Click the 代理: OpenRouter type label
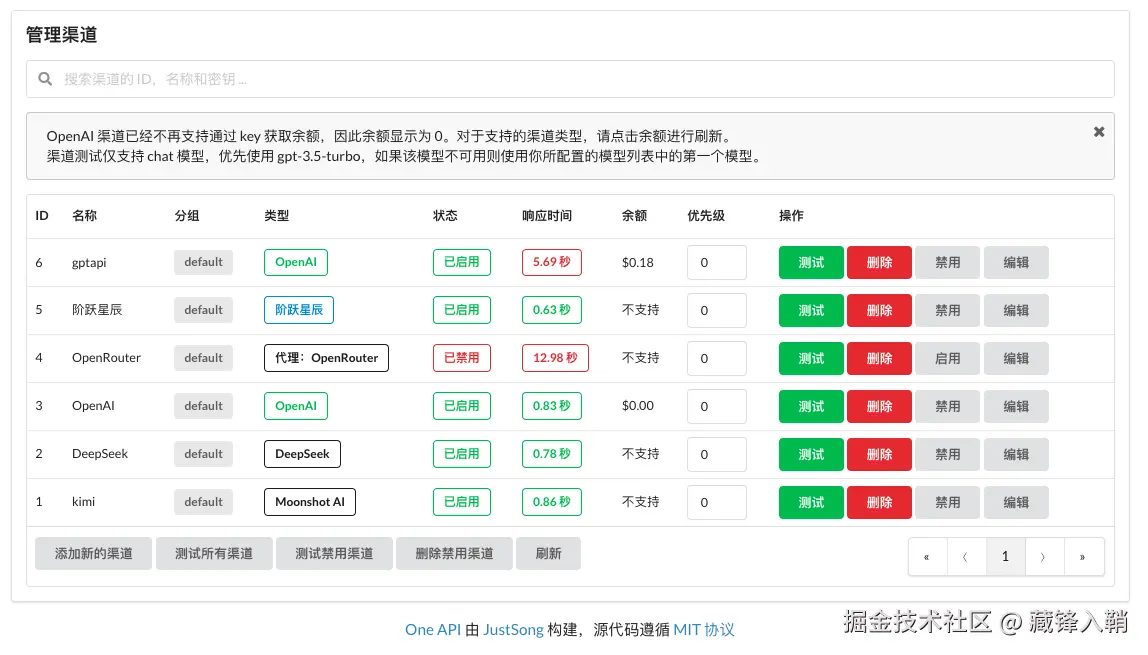This screenshot has width=1148, height=655. point(326,358)
